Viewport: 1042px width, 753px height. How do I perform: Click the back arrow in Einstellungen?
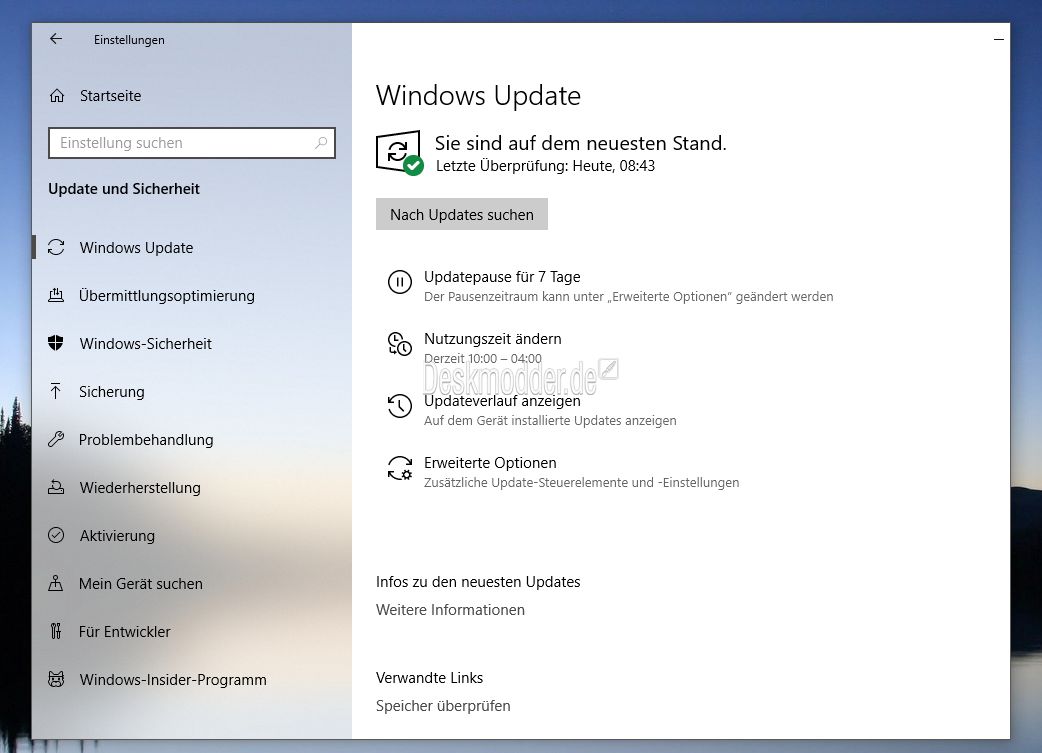(56, 39)
